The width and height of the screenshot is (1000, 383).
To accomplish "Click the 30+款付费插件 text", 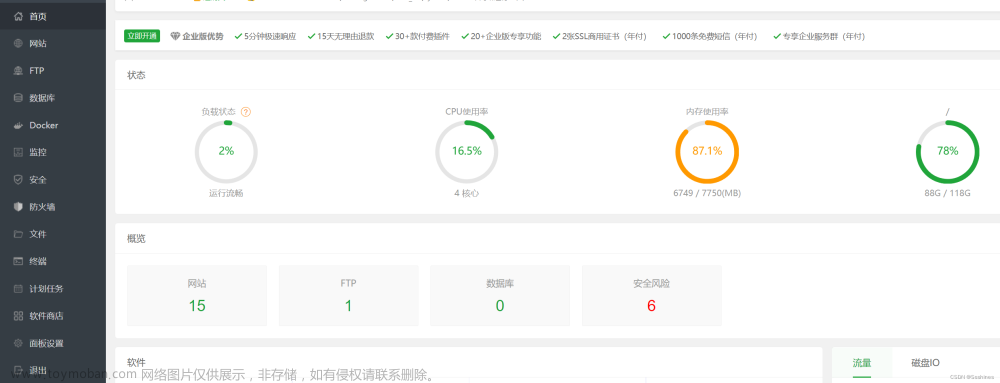I will 422,36.
